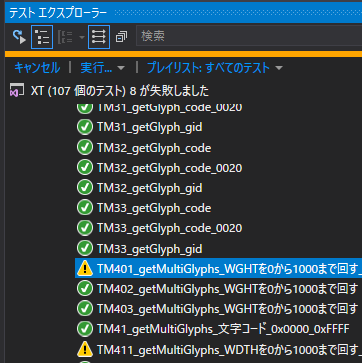
Task: Toggle the list view button
Action: point(99,37)
